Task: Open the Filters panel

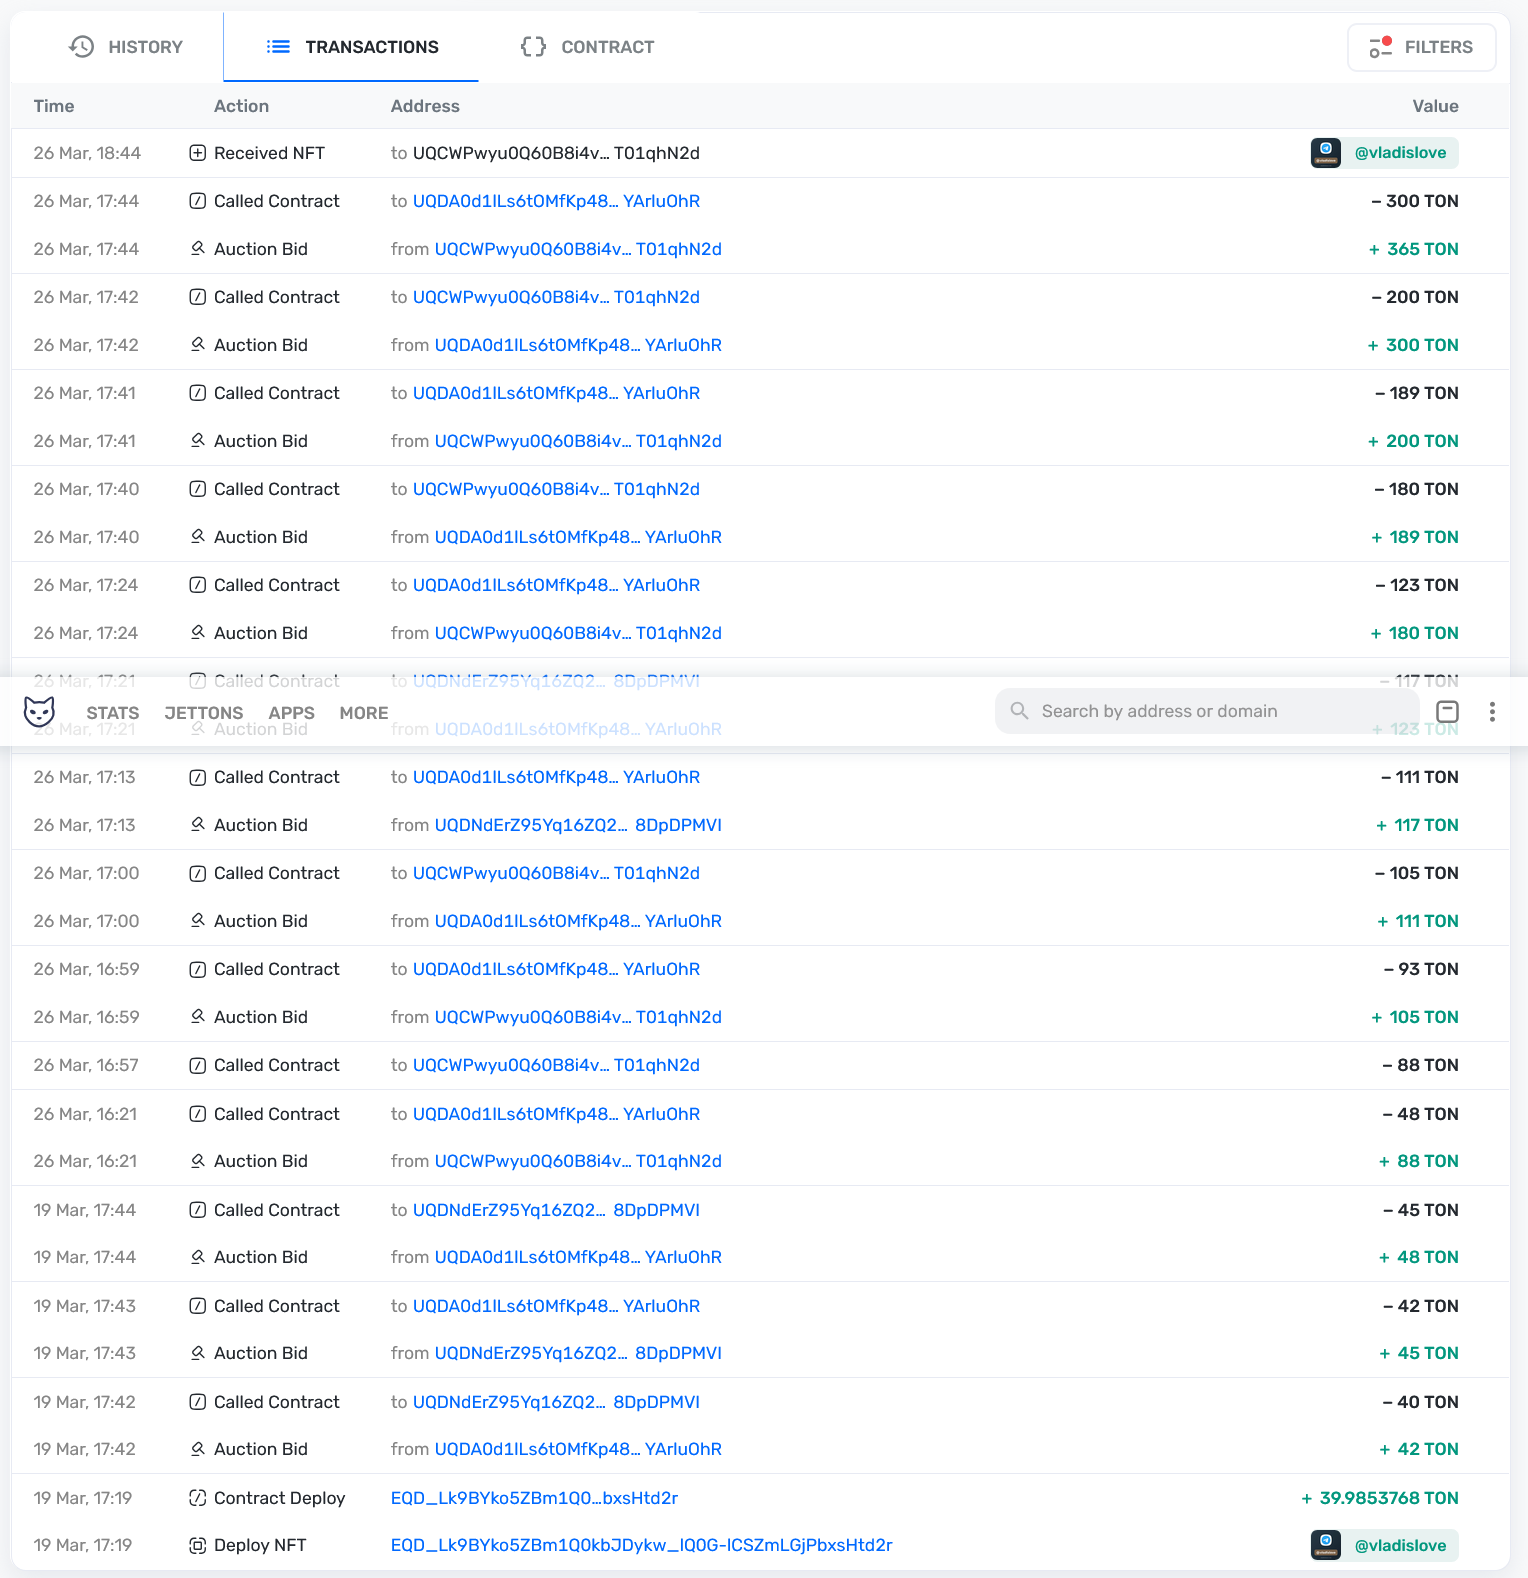Action: click(x=1421, y=47)
